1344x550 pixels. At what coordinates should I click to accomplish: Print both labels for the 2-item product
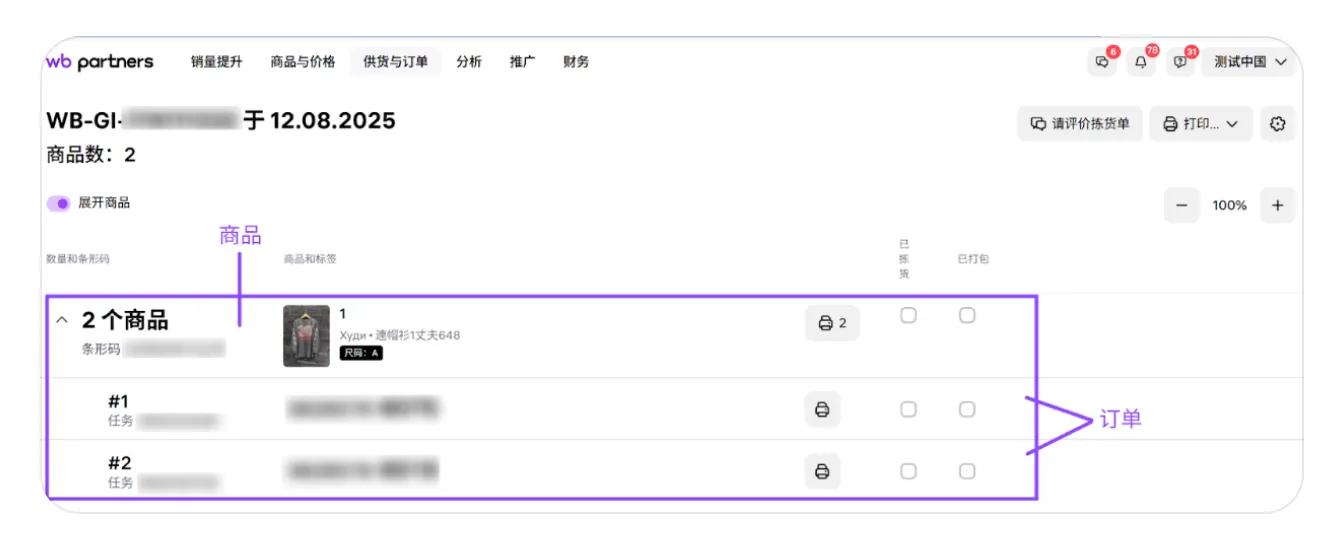click(832, 323)
